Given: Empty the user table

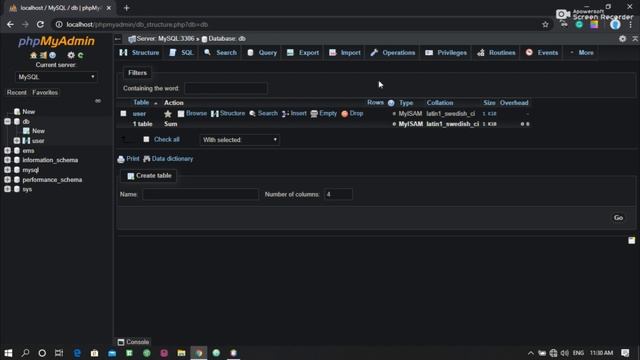Looking at the screenshot, I should click(324, 113).
